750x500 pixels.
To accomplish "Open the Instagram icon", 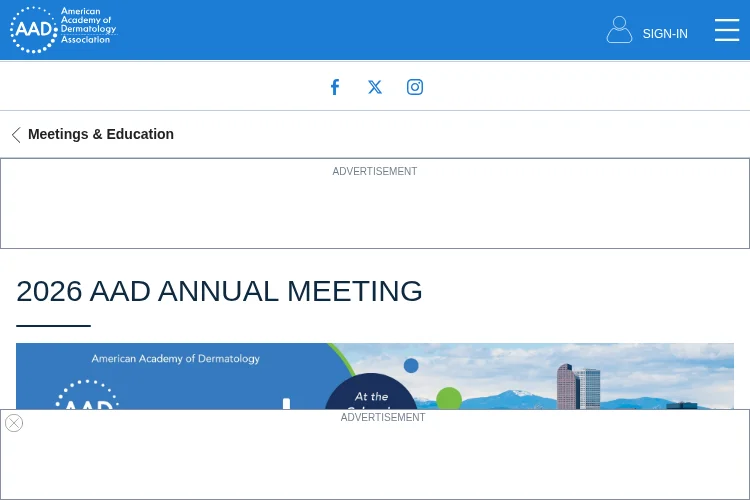I will 415,87.
